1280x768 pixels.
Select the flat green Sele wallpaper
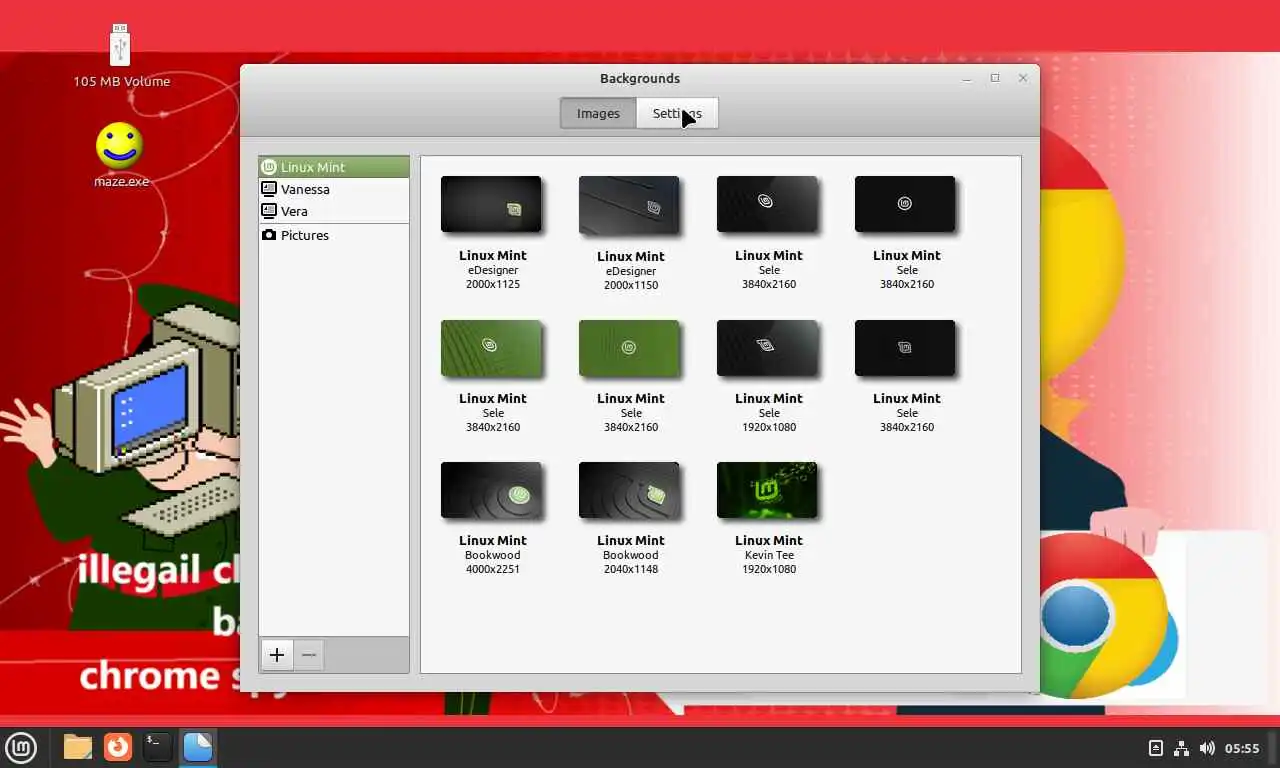629,348
